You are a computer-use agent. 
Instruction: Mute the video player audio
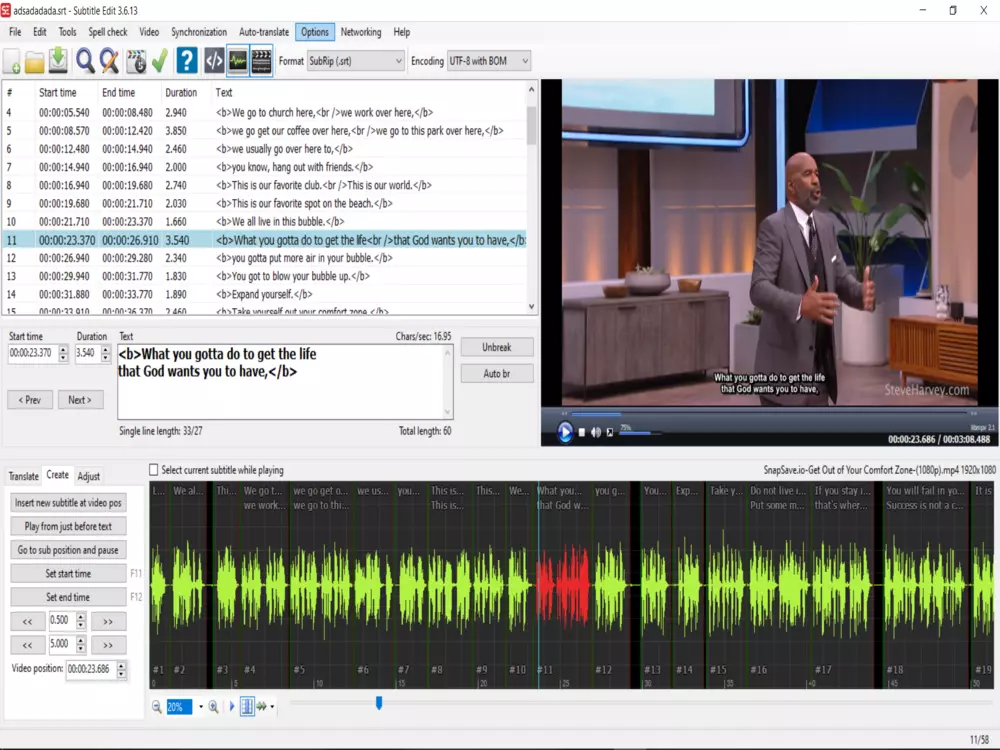click(x=596, y=432)
